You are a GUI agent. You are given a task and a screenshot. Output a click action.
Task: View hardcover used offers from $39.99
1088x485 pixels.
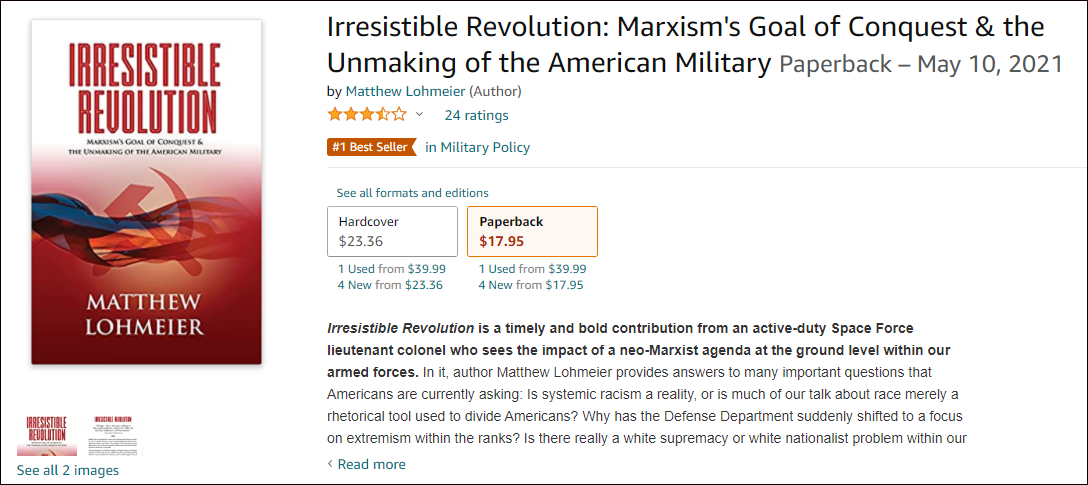[392, 269]
